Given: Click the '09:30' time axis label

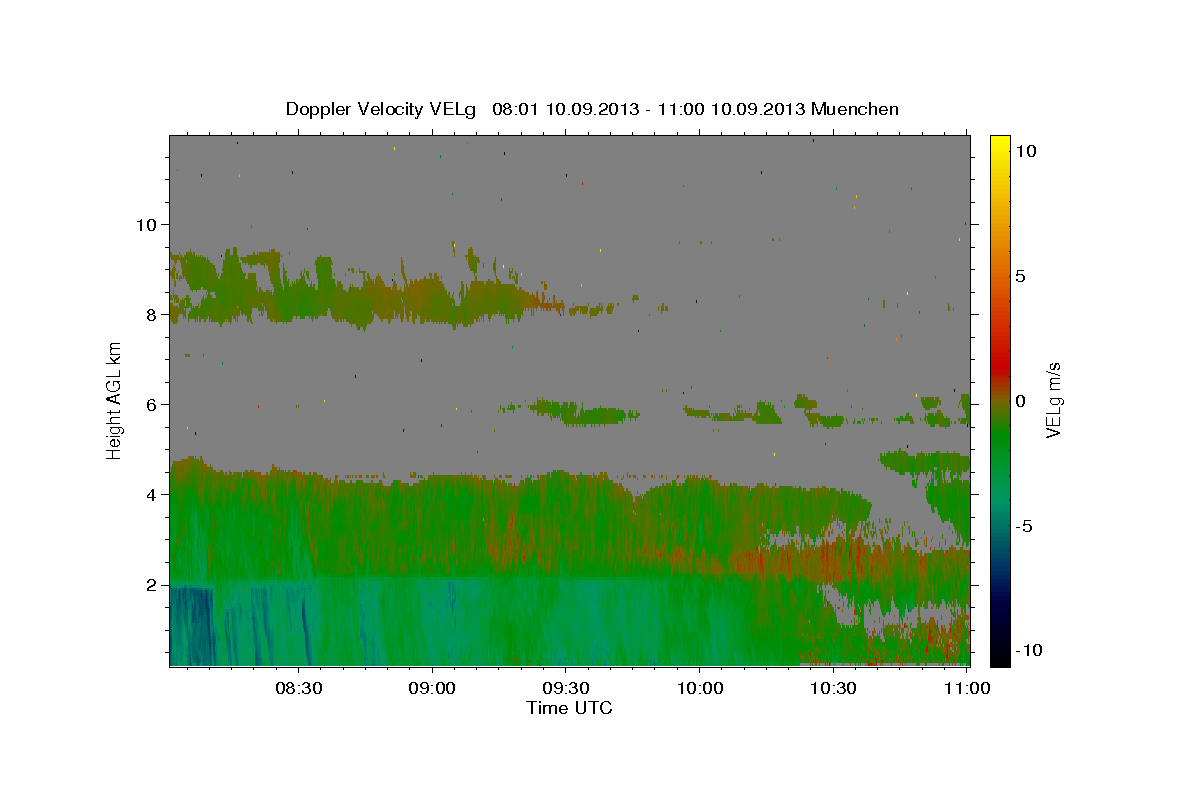Looking at the screenshot, I should [566, 689].
